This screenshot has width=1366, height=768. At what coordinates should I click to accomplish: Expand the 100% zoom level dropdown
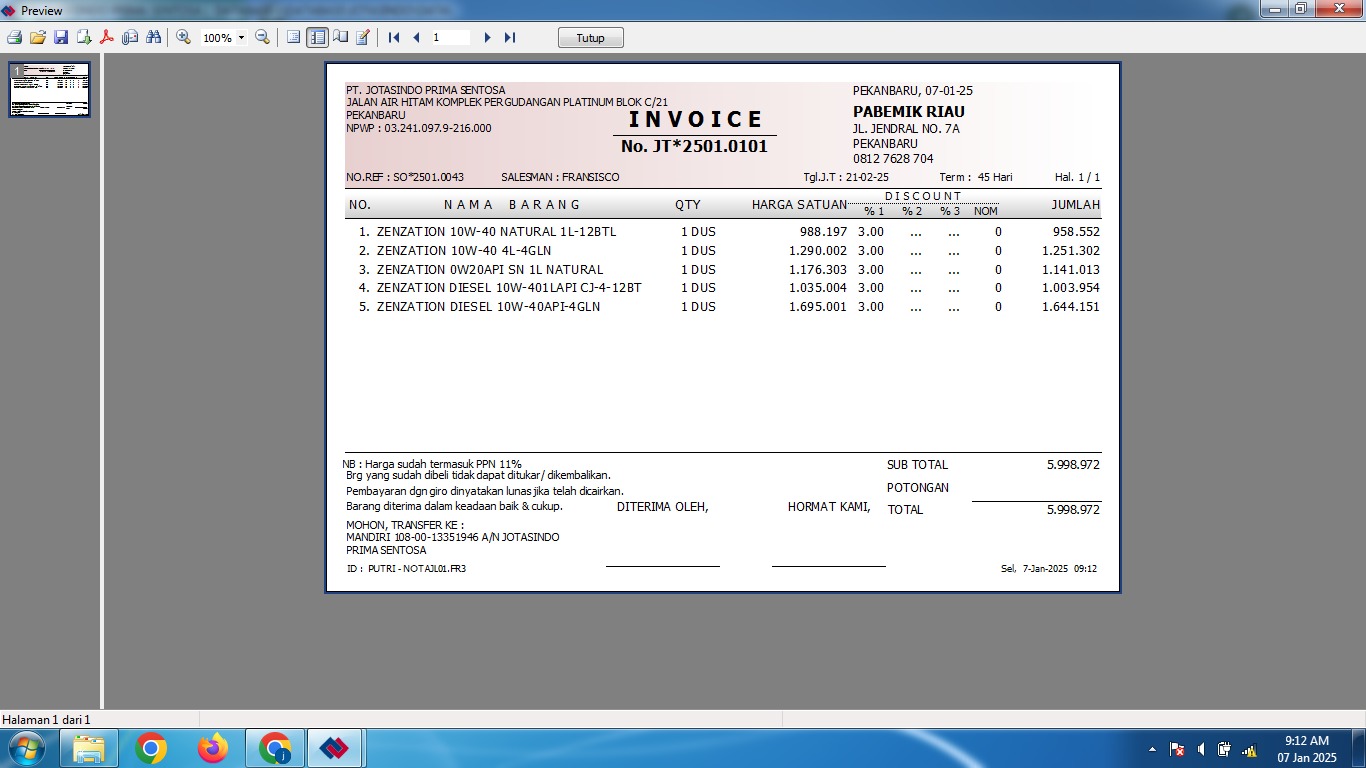[x=241, y=38]
